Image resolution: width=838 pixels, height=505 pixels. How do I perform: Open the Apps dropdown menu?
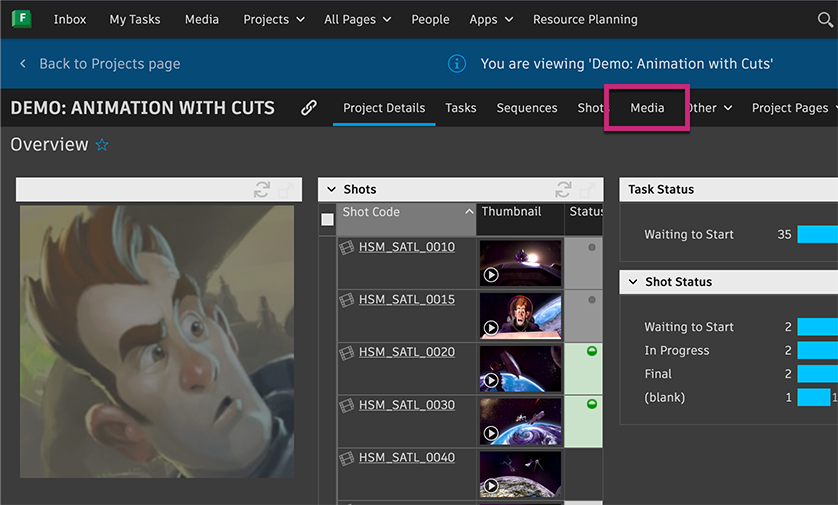[x=491, y=20]
